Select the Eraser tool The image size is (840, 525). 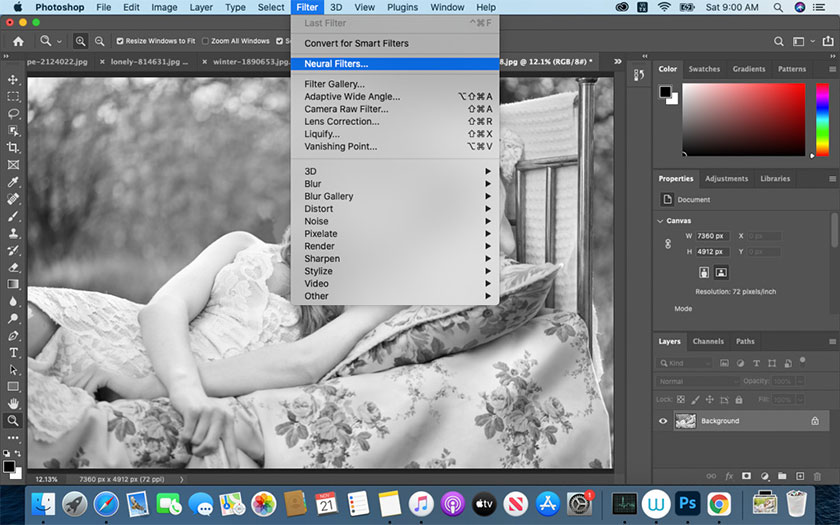pyautogui.click(x=13, y=267)
